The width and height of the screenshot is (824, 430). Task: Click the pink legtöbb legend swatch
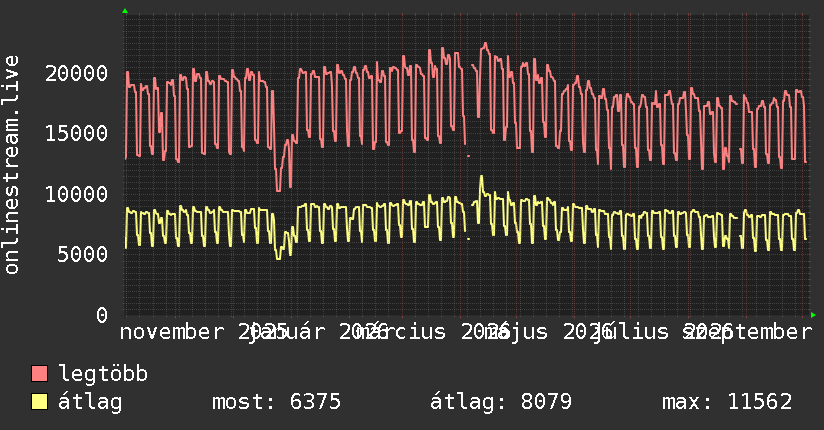click(x=40, y=374)
